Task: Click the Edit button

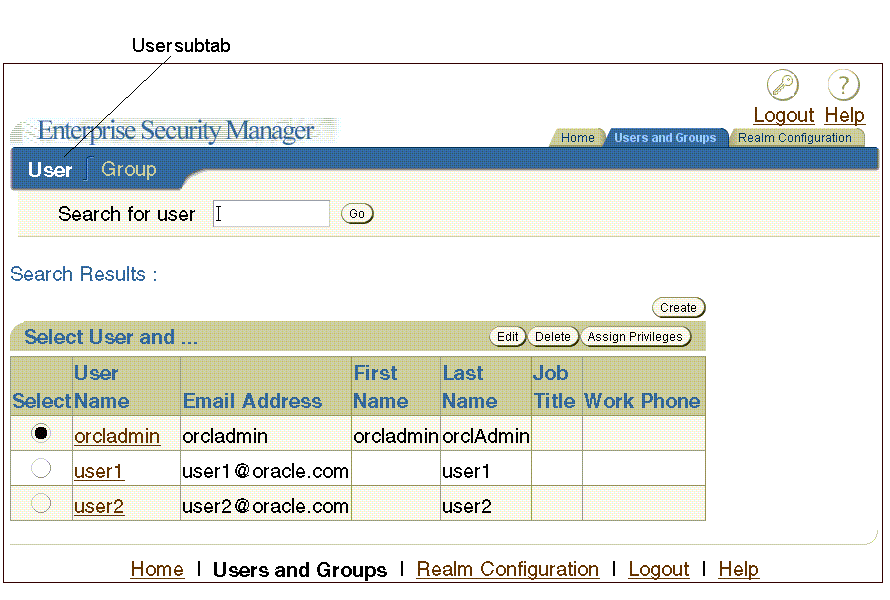Action: point(508,337)
